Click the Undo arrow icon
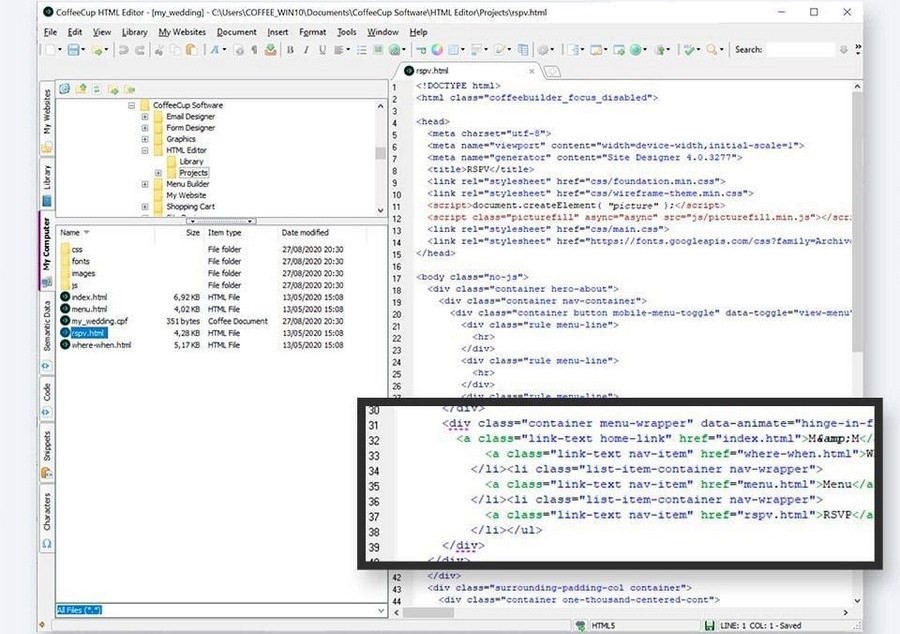The image size is (900, 634). pyautogui.click(x=123, y=50)
